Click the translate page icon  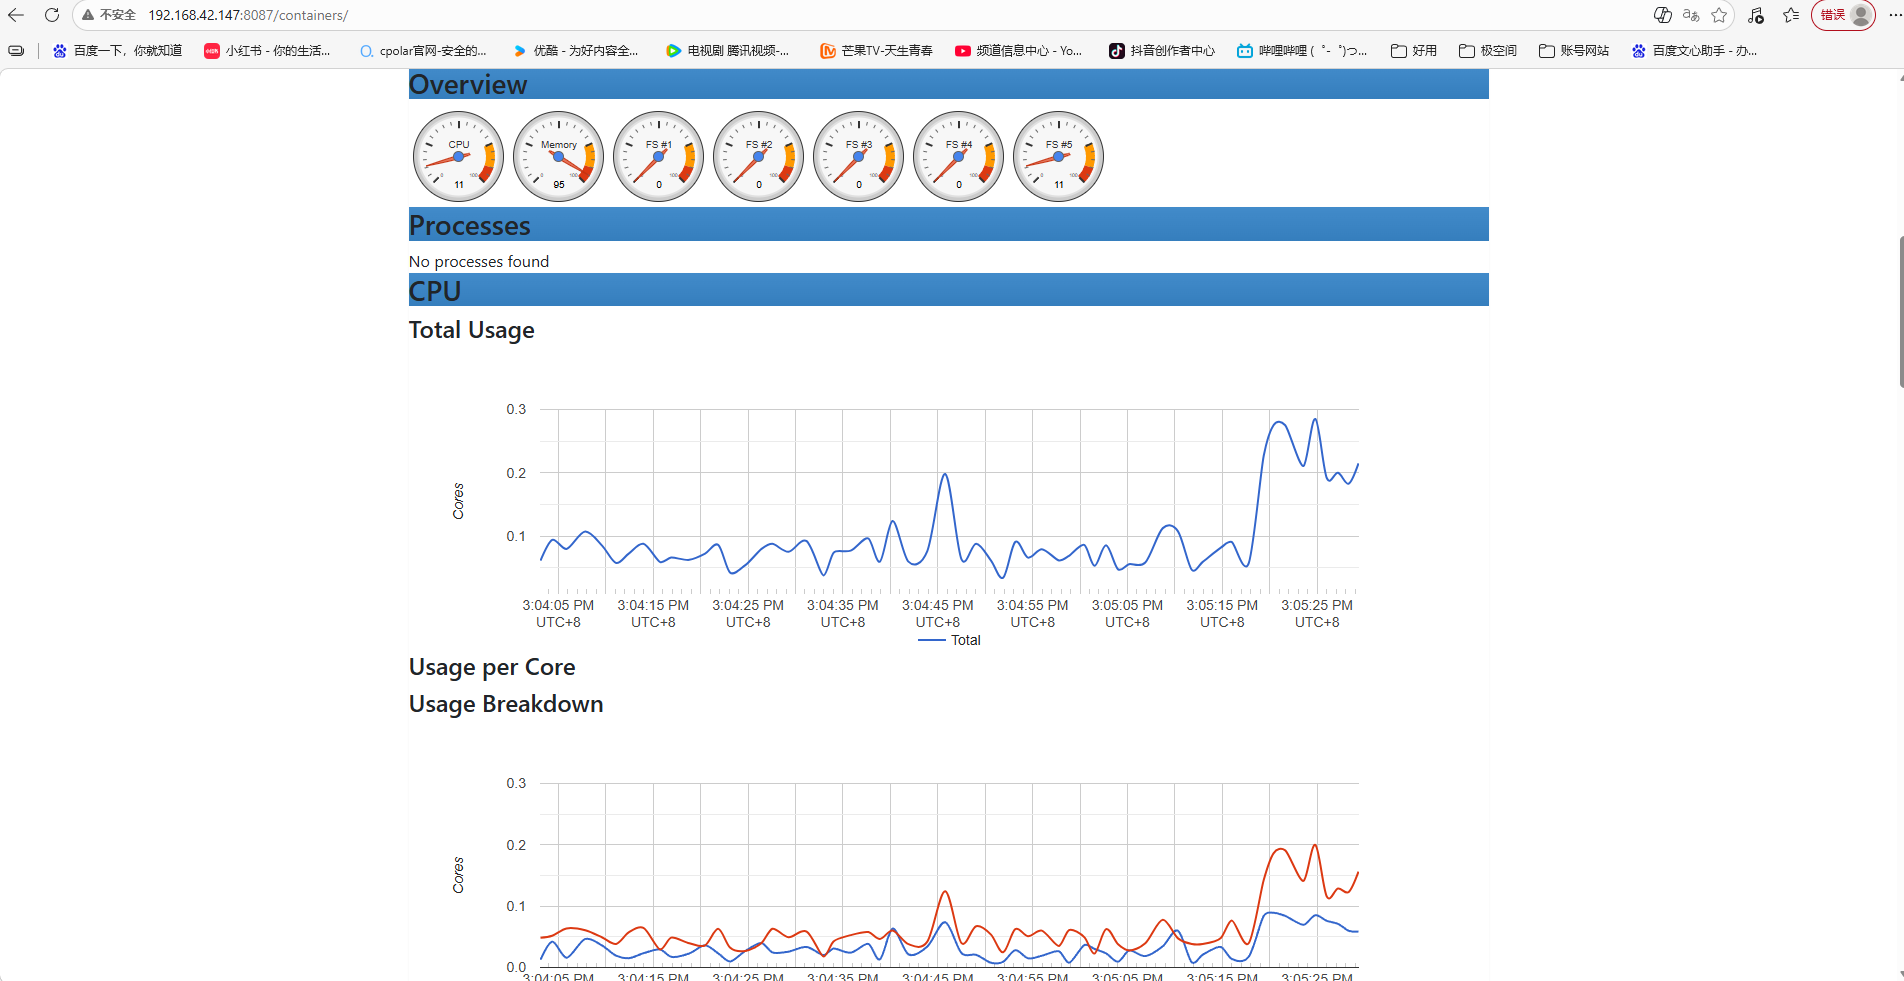click(x=1691, y=15)
